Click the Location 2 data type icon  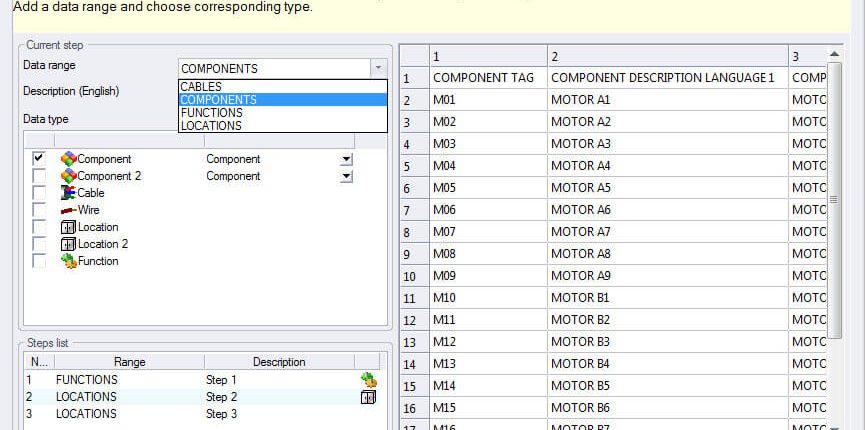tap(68, 244)
